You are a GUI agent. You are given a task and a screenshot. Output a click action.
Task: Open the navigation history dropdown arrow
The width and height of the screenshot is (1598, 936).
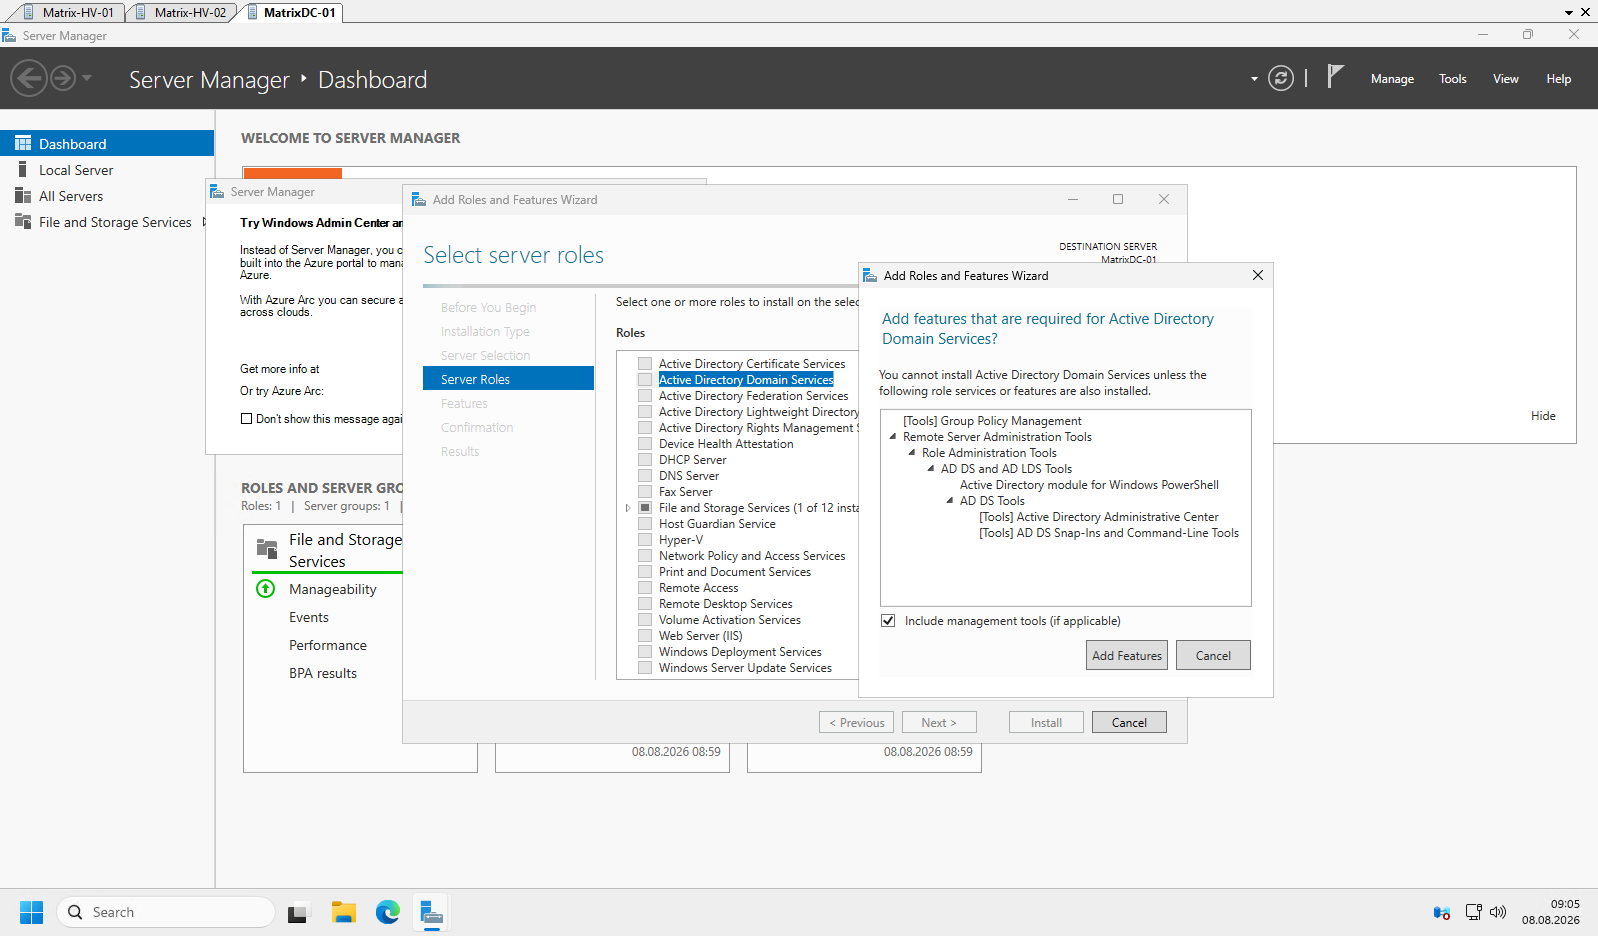pyautogui.click(x=87, y=78)
